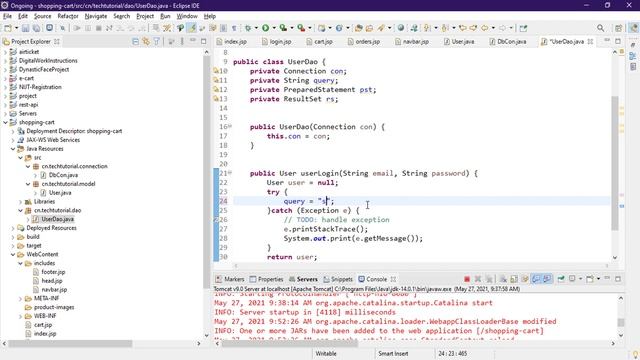Collapse the shopping-cart project node
Viewport: 640px width, 360px height.
point(5,122)
